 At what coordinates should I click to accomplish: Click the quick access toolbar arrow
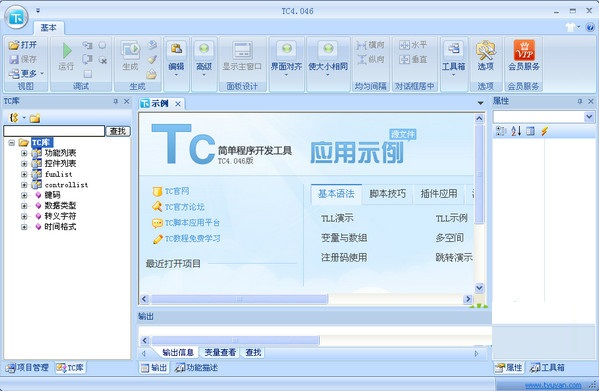[x=38, y=11]
